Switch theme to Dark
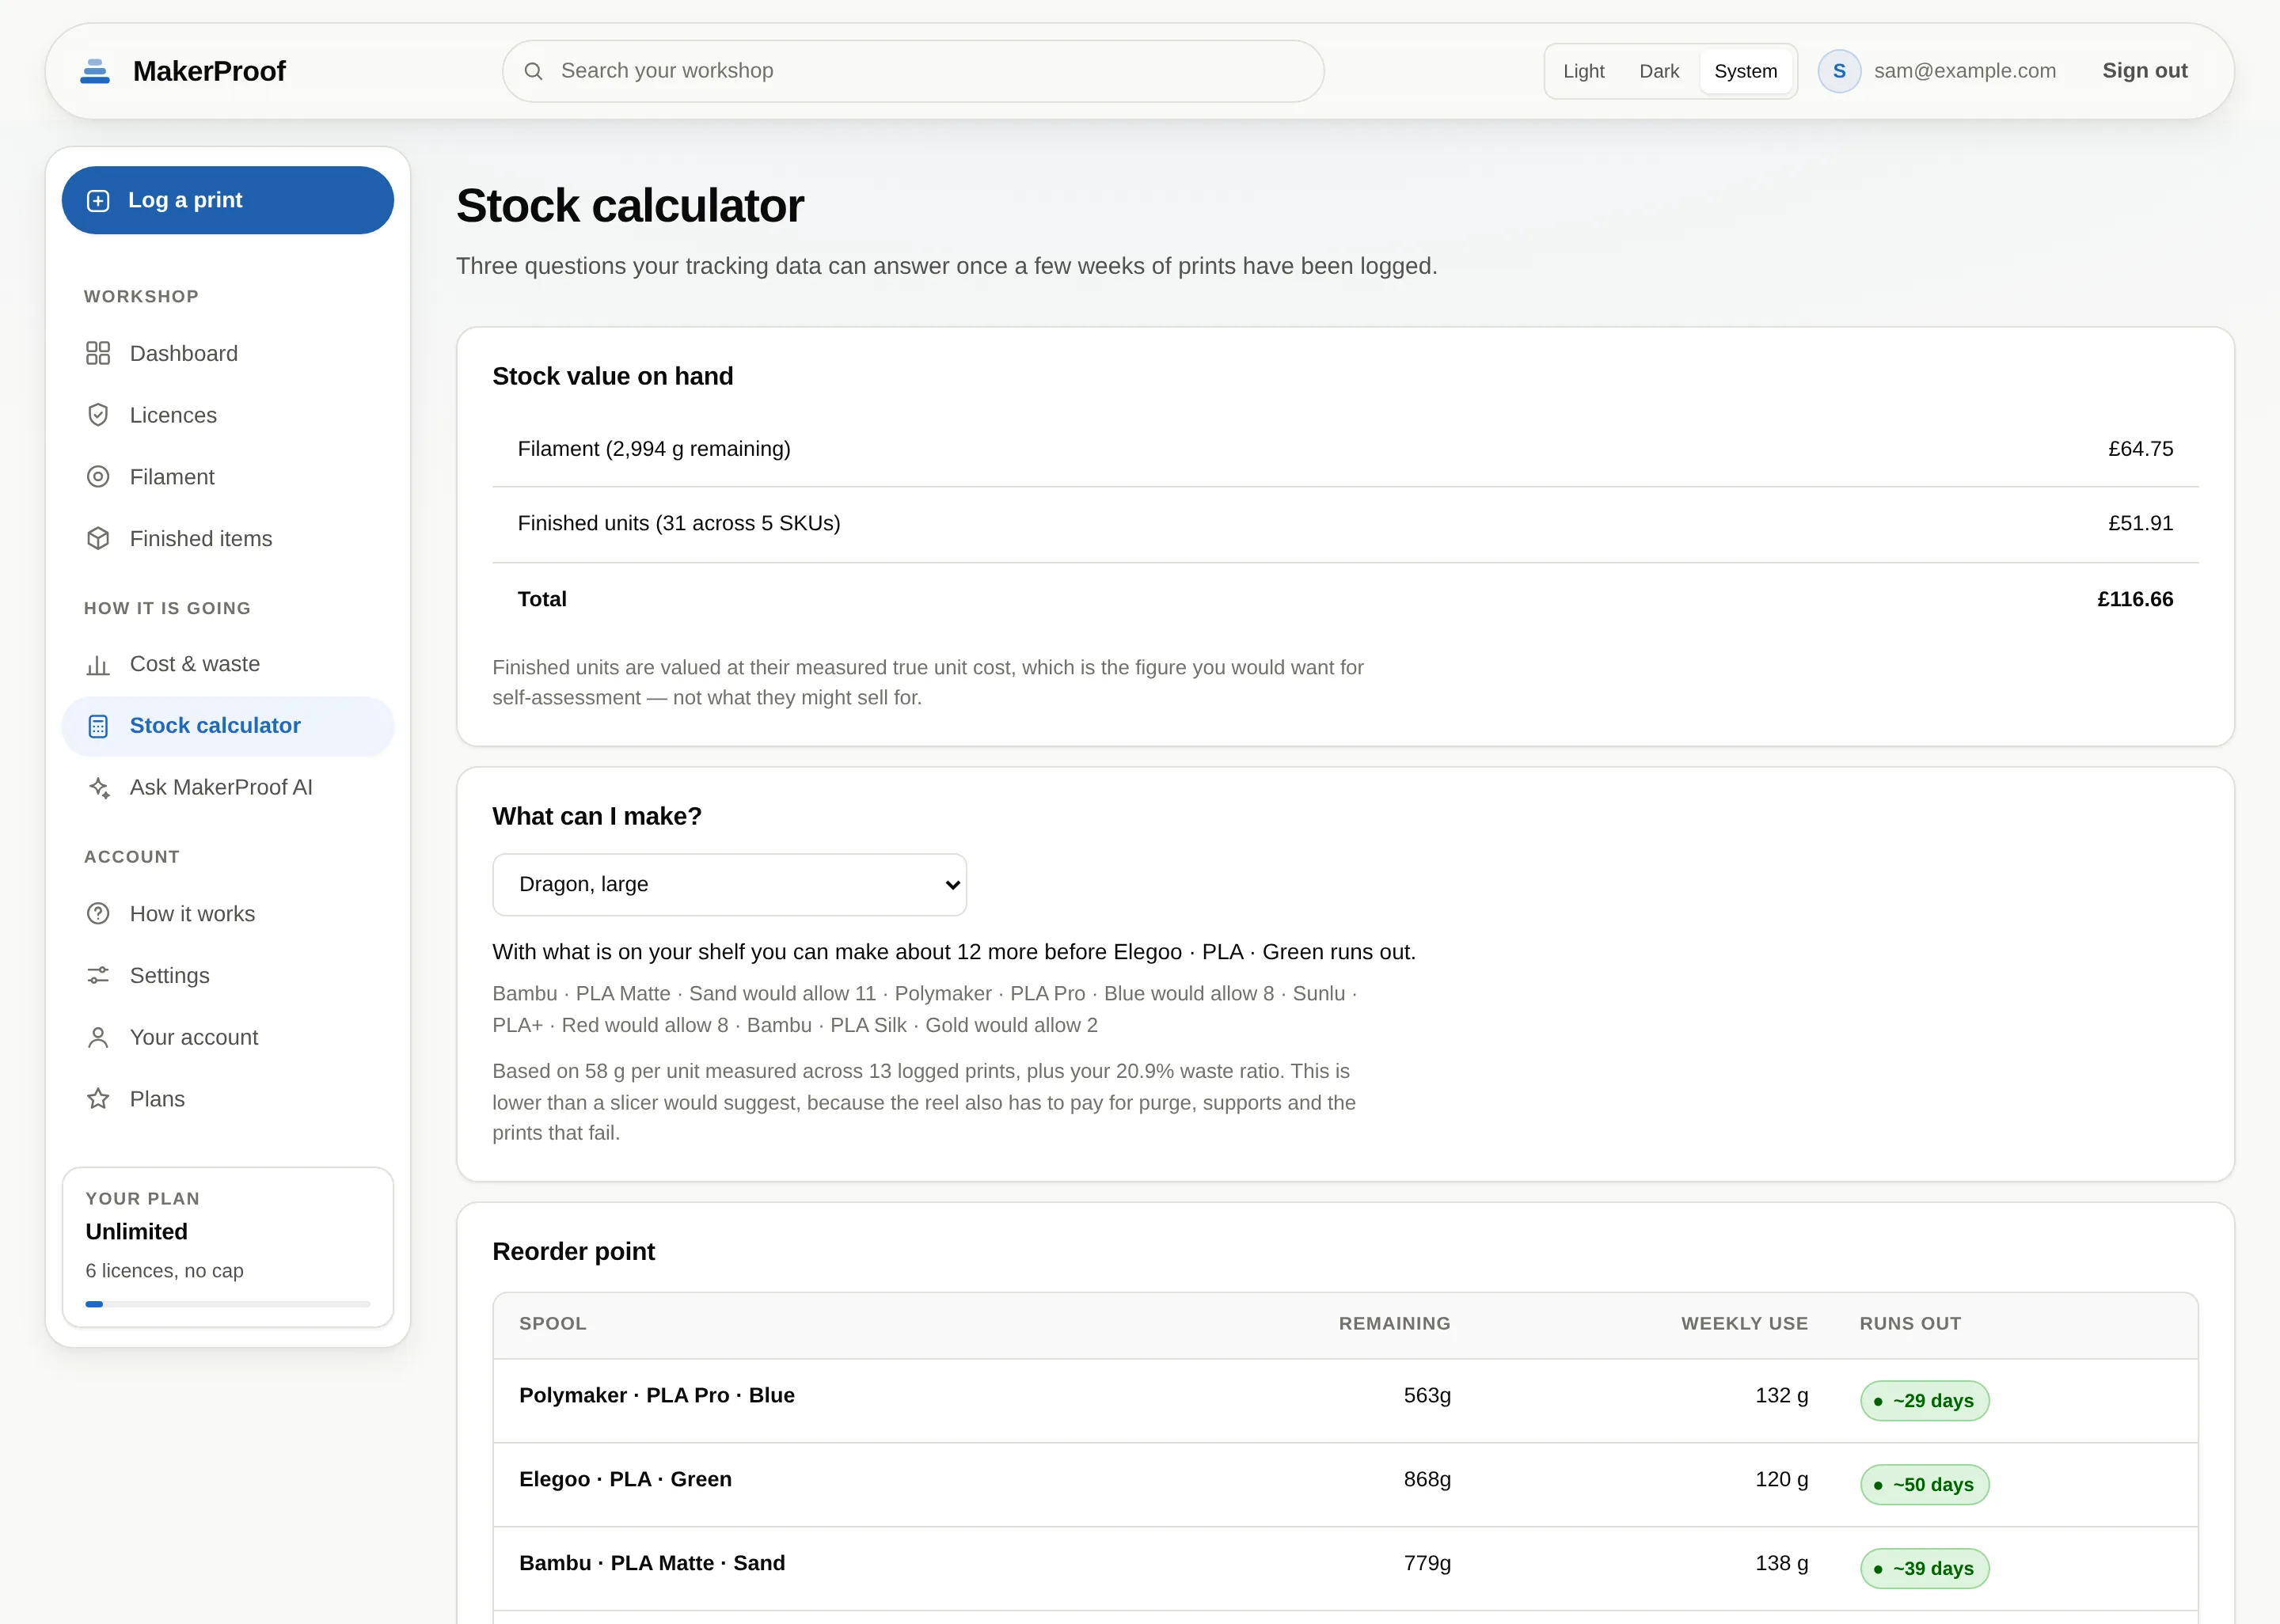This screenshot has height=1624, width=2280. tap(1659, 71)
